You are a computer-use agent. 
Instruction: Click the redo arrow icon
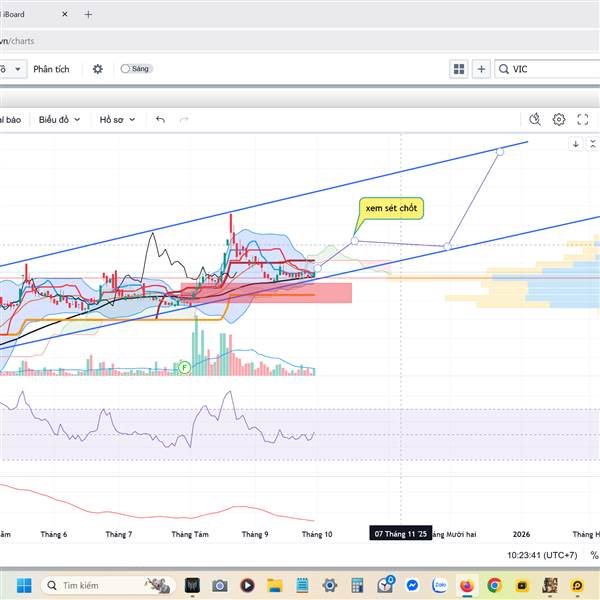[184, 119]
